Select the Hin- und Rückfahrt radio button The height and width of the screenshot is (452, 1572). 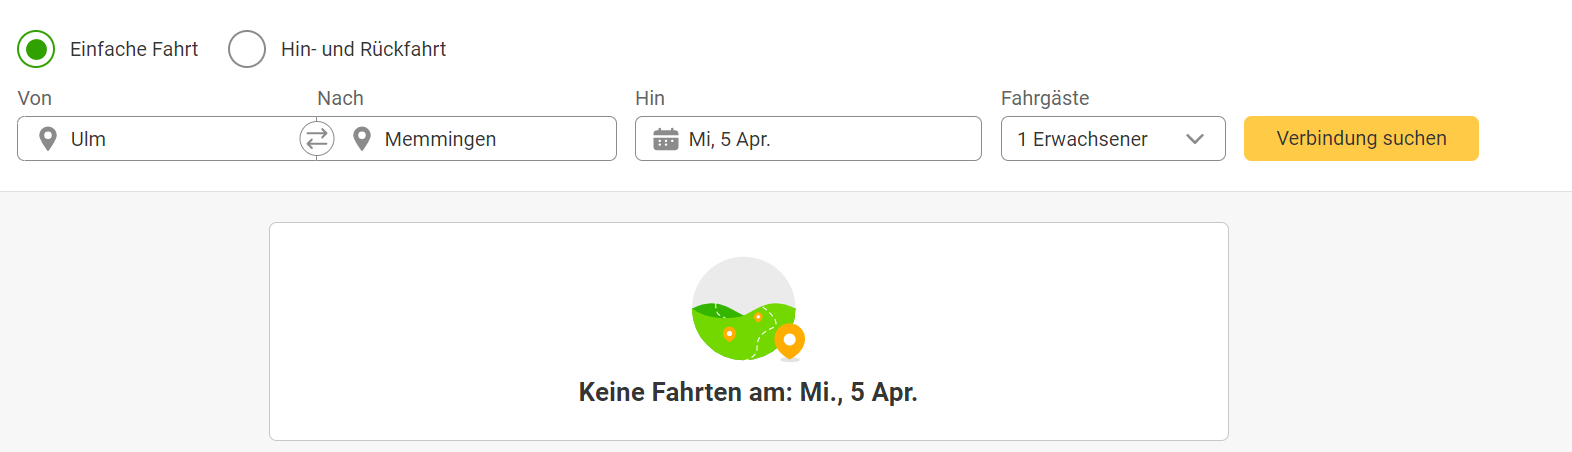(x=247, y=49)
